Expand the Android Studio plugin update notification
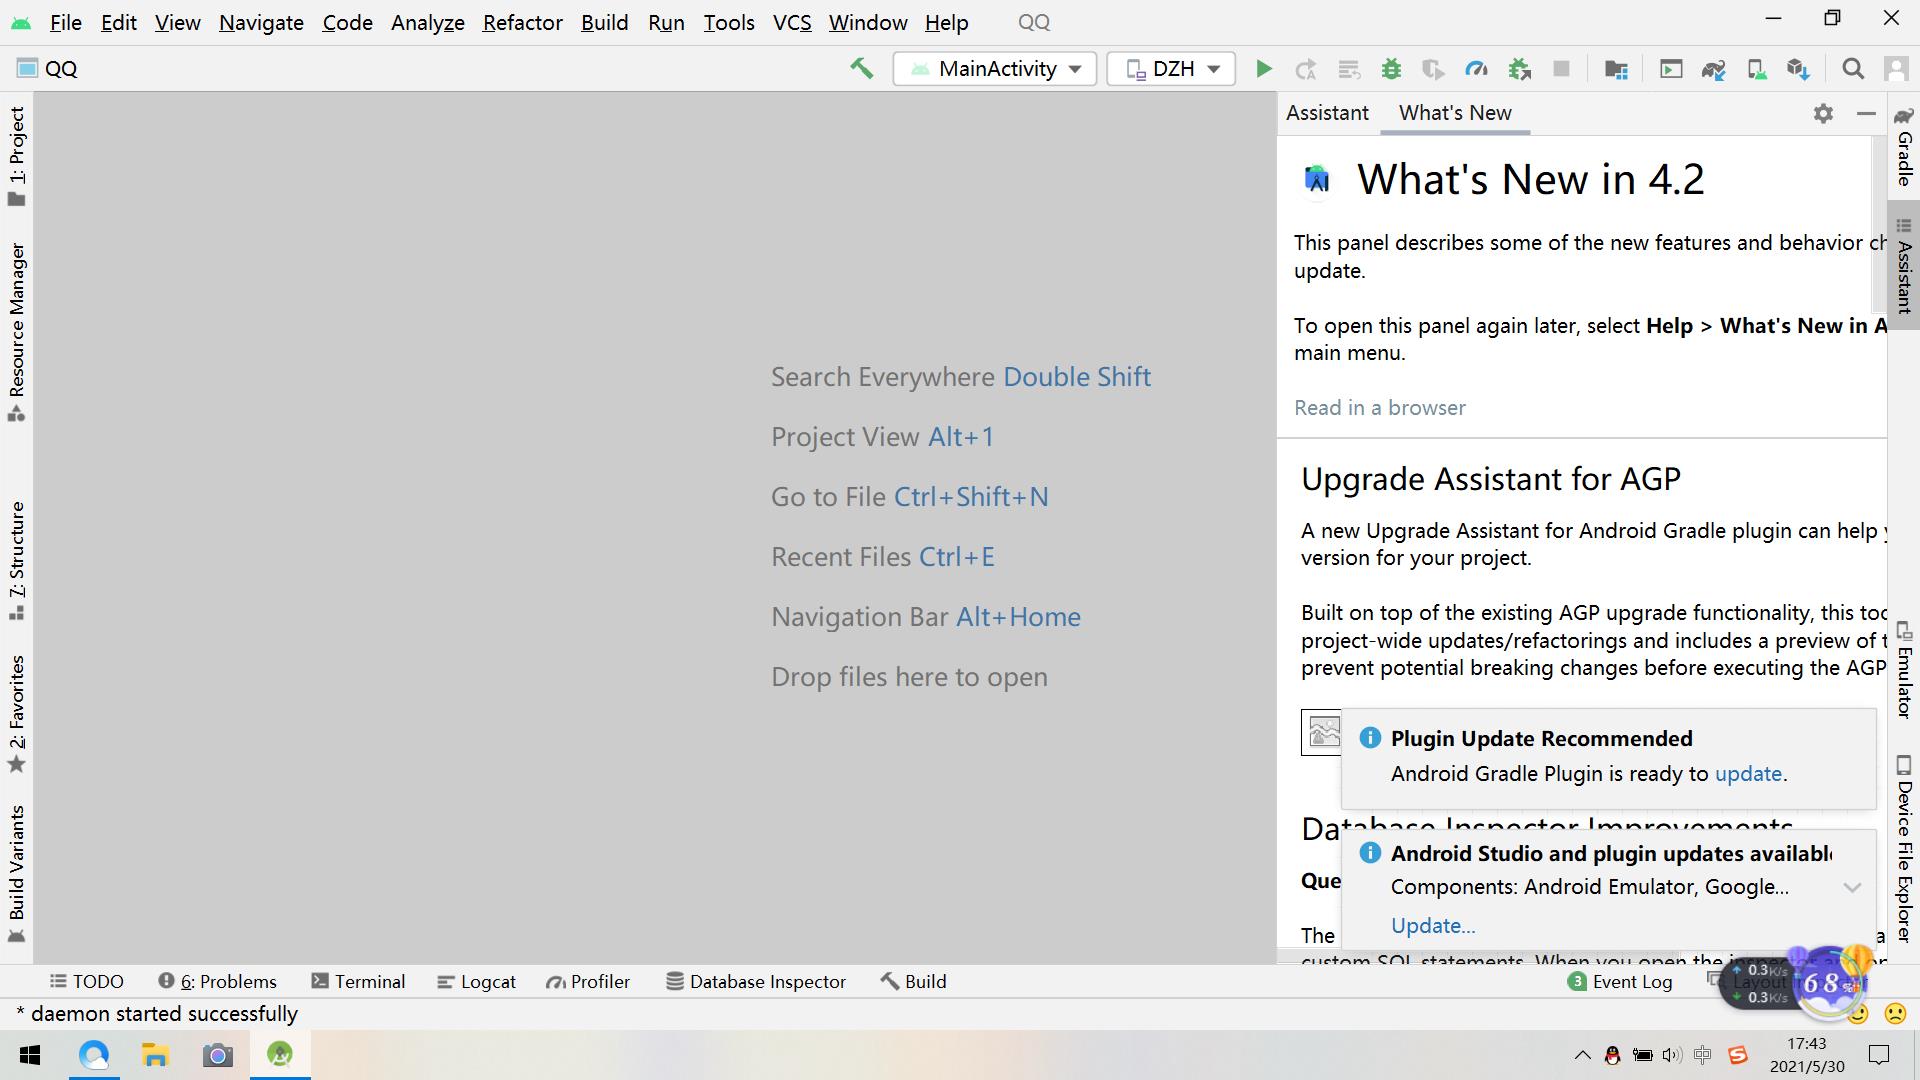The width and height of the screenshot is (1920, 1080). tap(1851, 886)
